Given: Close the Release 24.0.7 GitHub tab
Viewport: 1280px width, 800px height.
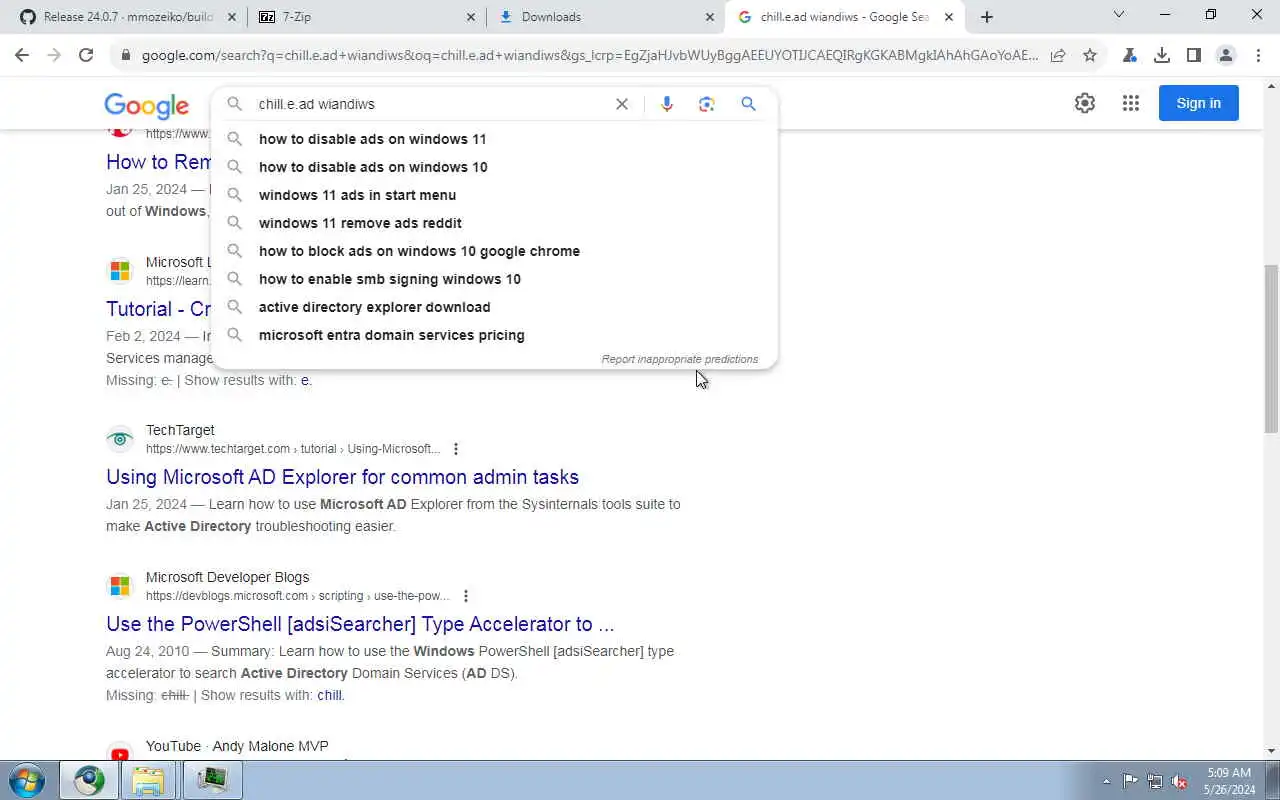Looking at the screenshot, I should pyautogui.click(x=231, y=17).
